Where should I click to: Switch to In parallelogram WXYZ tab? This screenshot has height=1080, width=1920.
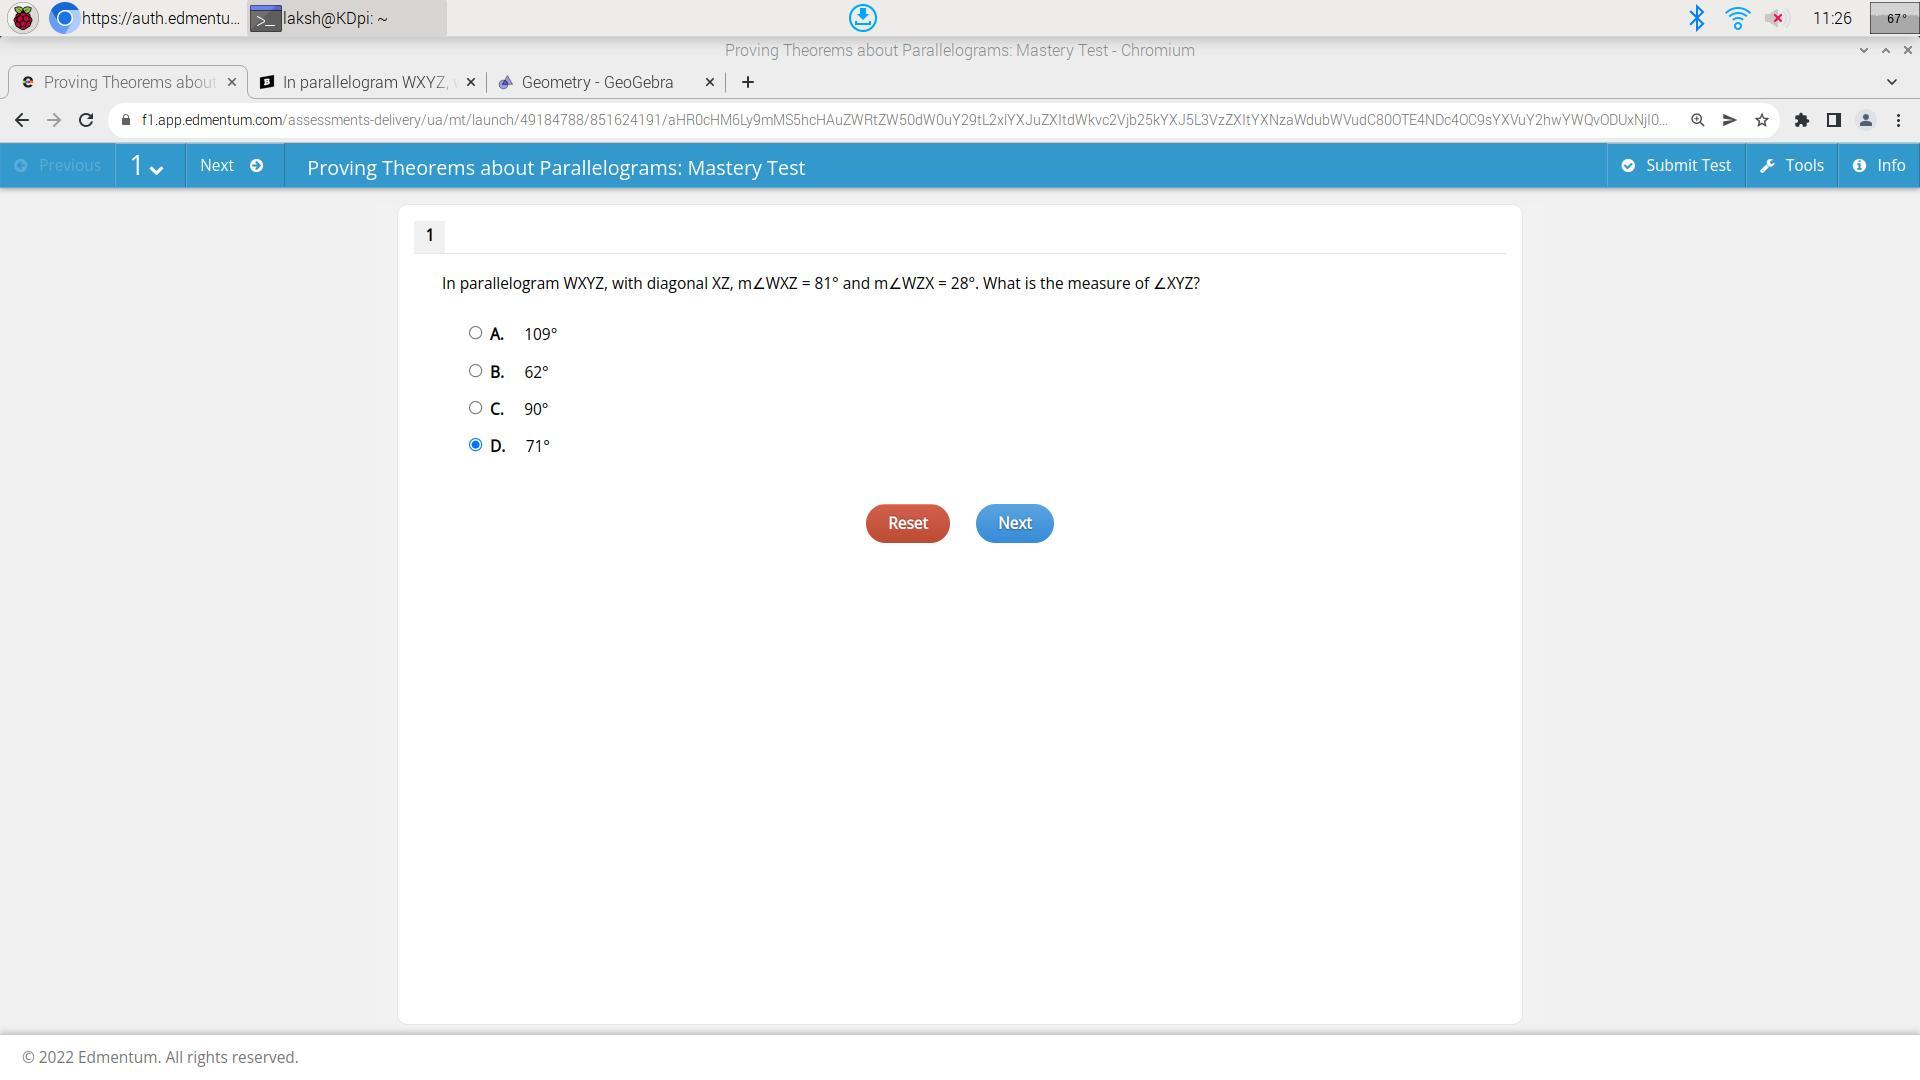tap(362, 82)
